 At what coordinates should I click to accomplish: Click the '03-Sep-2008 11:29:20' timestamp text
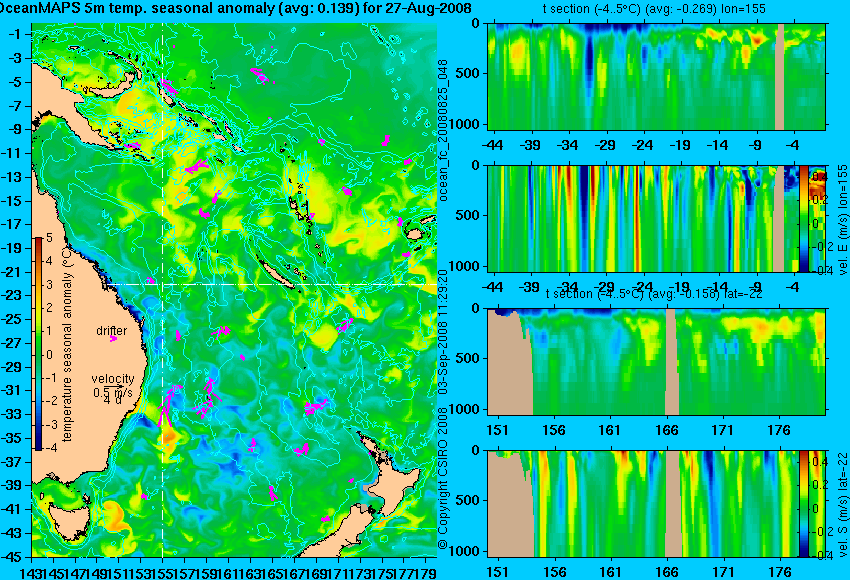[442, 331]
